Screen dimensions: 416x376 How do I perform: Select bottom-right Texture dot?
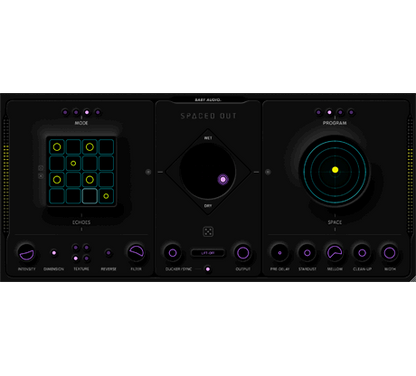coord(86,258)
